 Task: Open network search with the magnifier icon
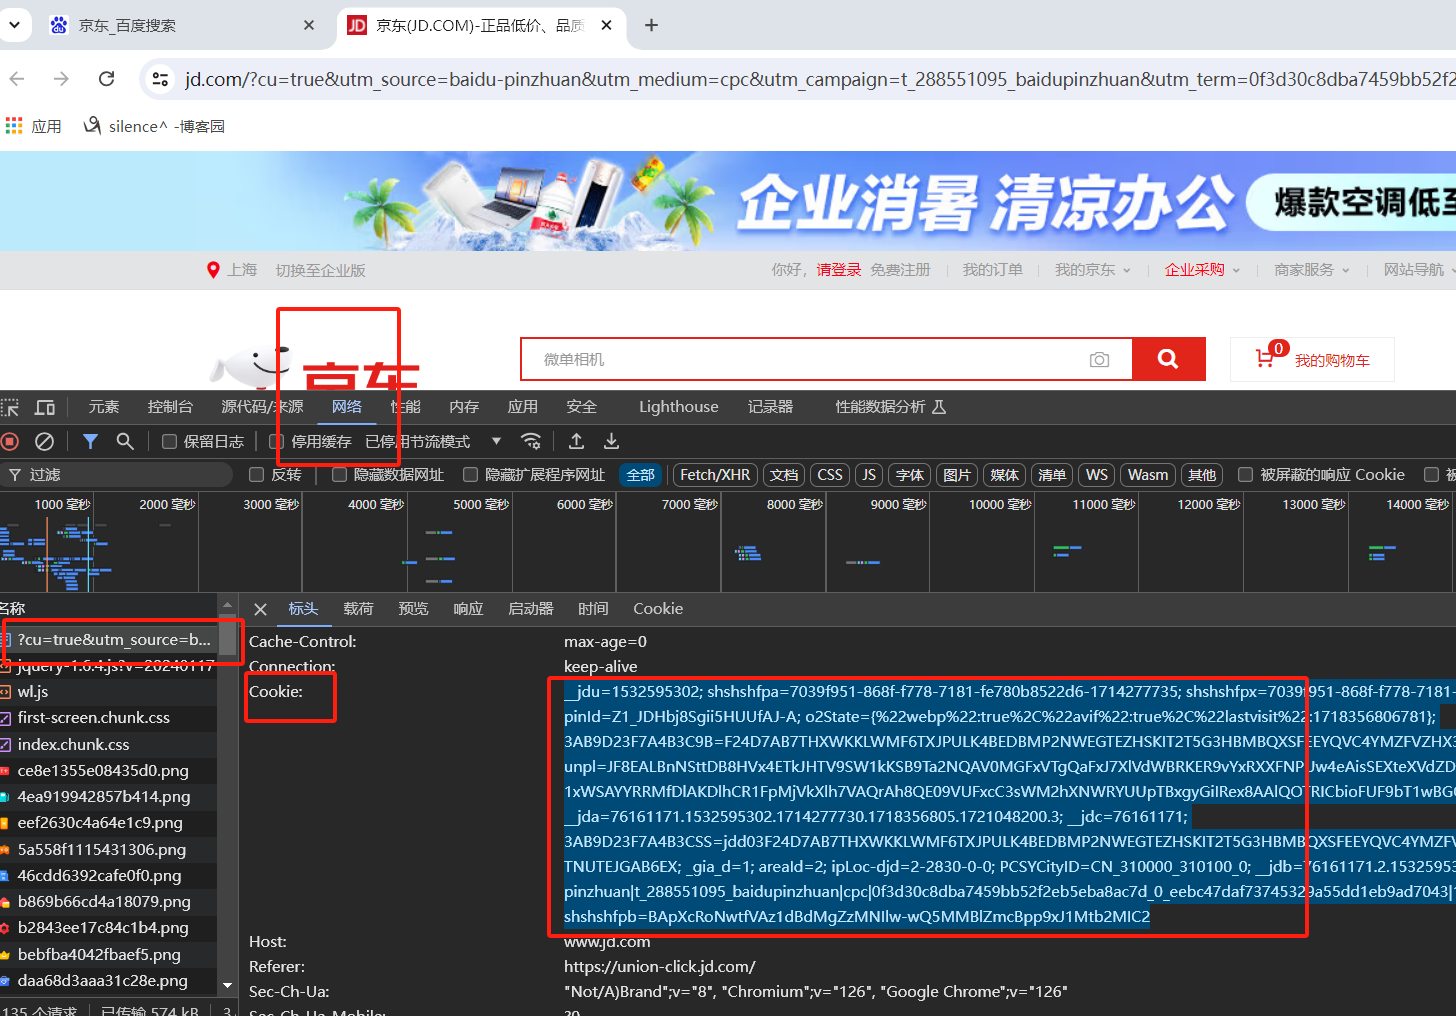tap(125, 441)
